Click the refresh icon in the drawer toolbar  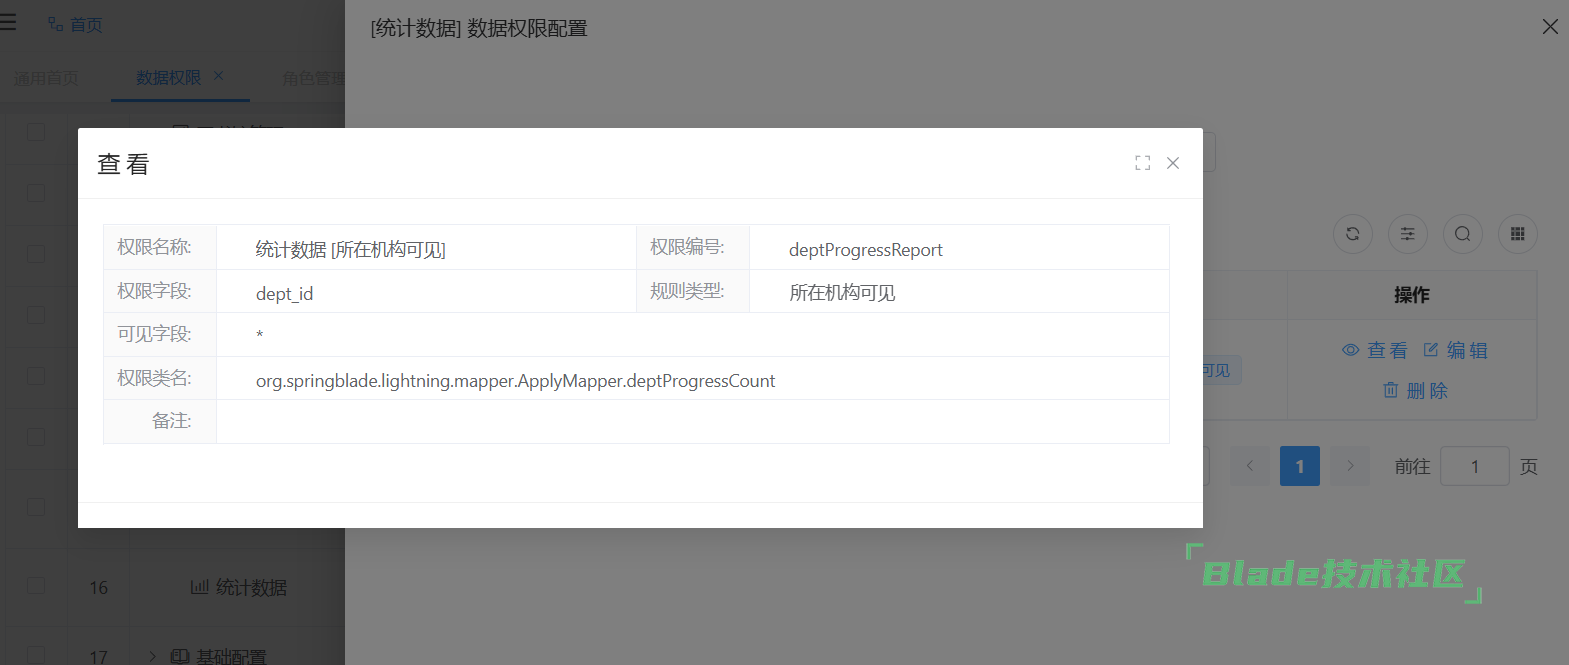click(x=1353, y=234)
